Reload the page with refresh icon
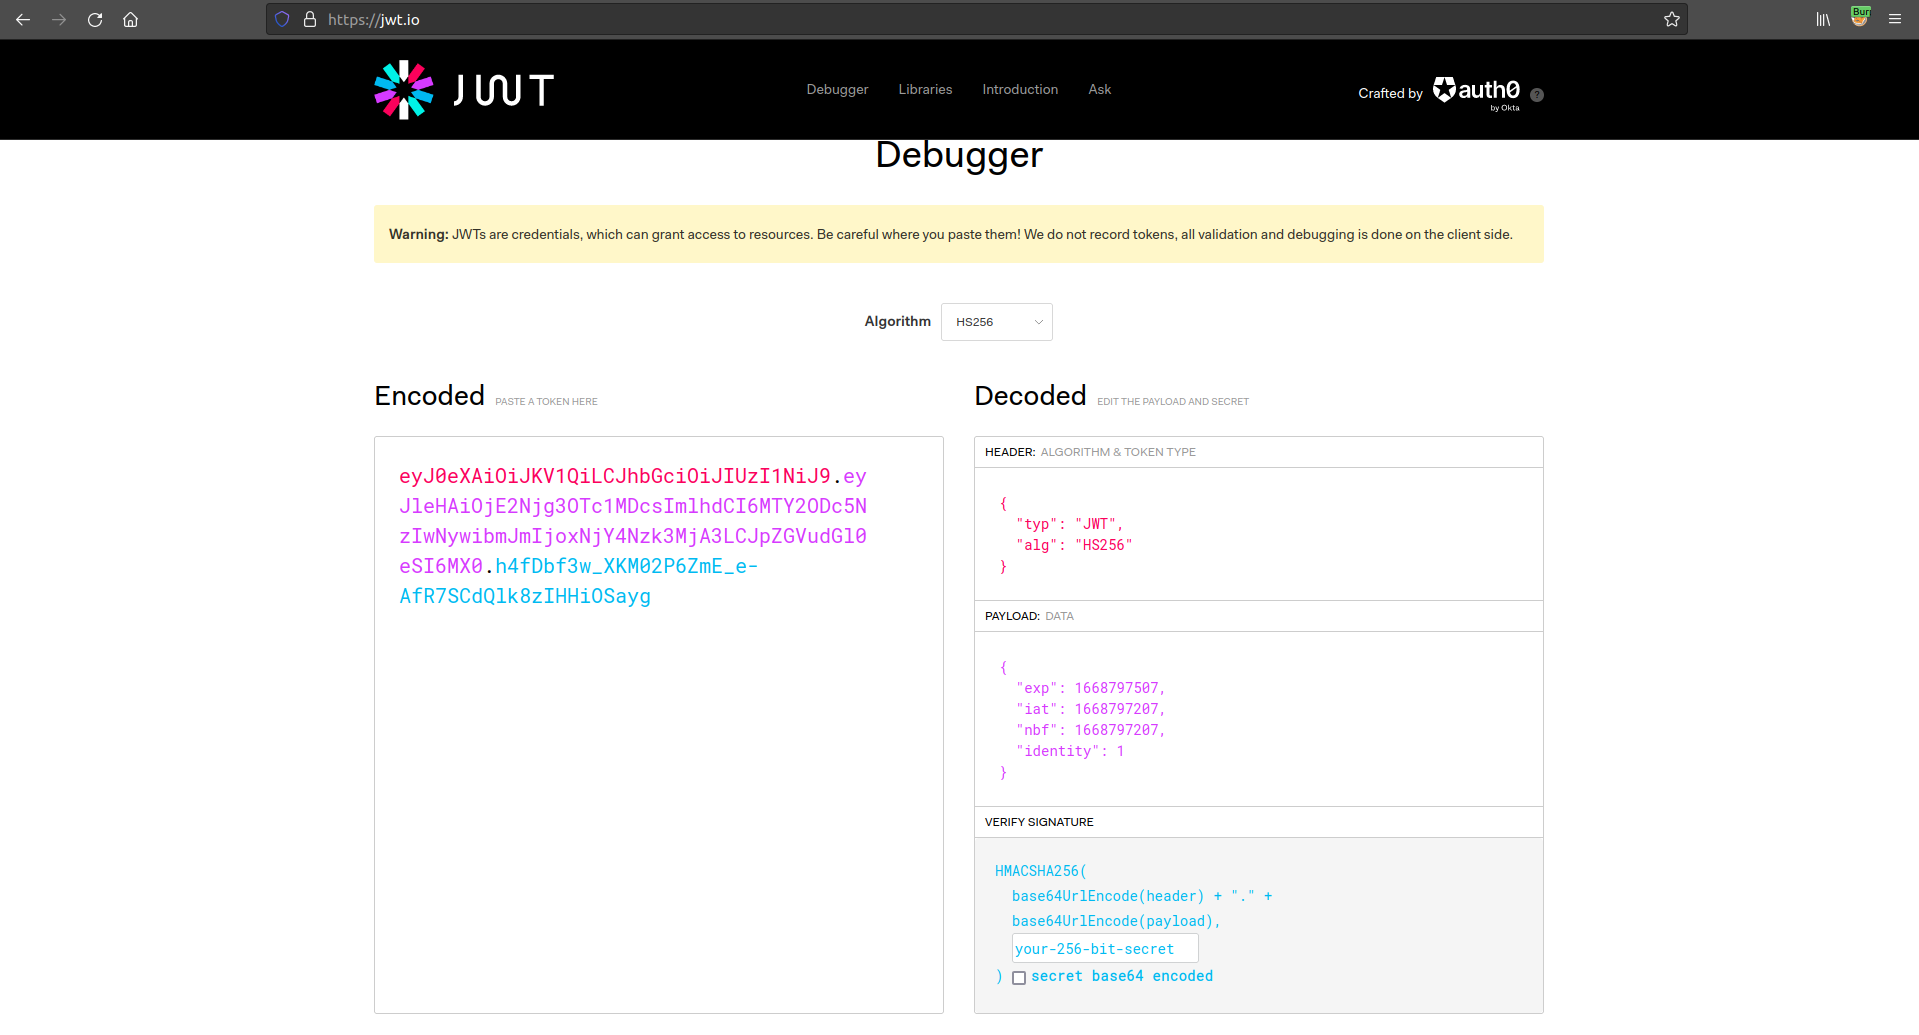The image size is (1919, 1035). (95, 20)
